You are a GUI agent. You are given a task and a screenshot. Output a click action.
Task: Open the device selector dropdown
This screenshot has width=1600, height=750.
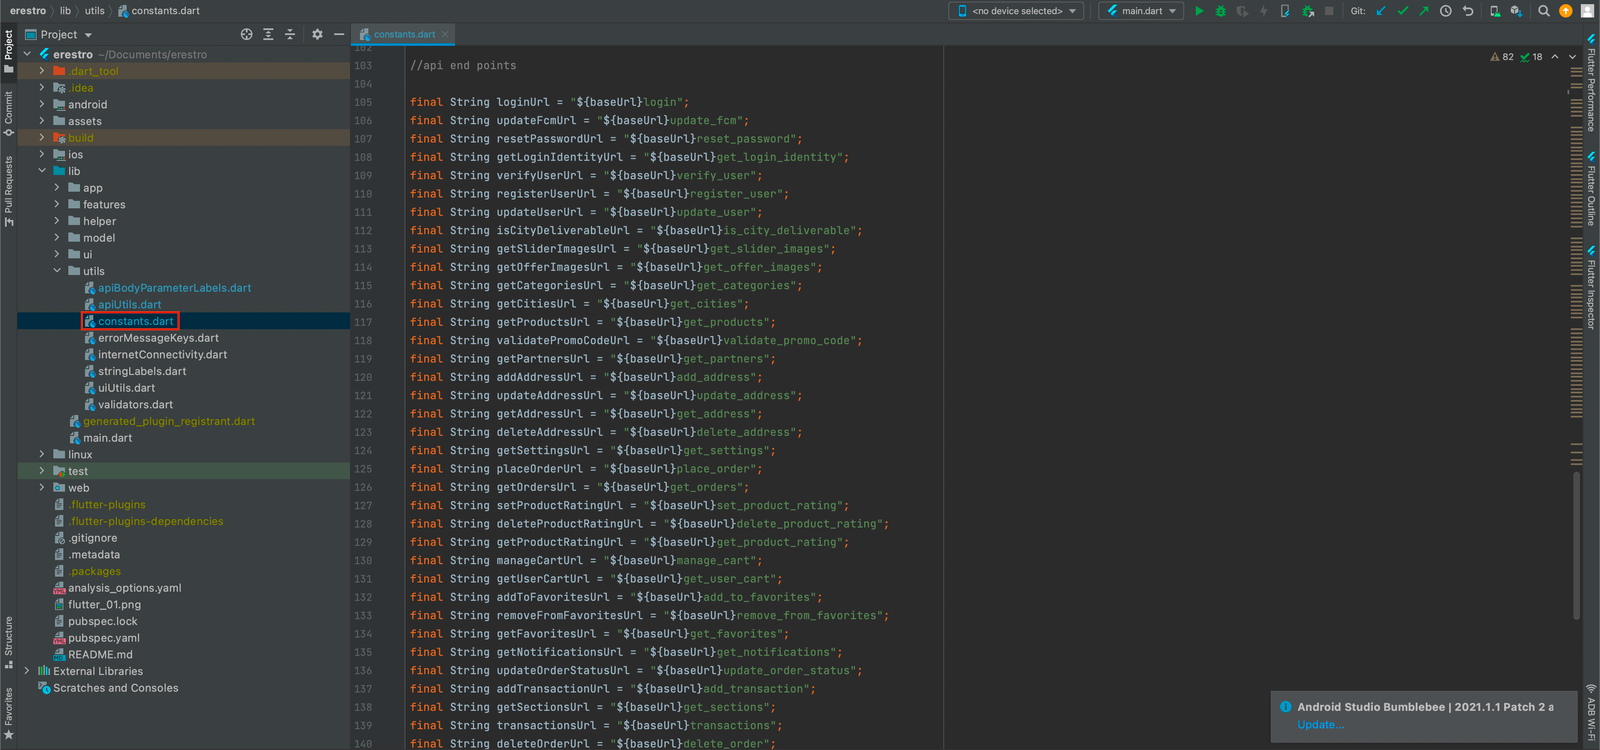1016,11
